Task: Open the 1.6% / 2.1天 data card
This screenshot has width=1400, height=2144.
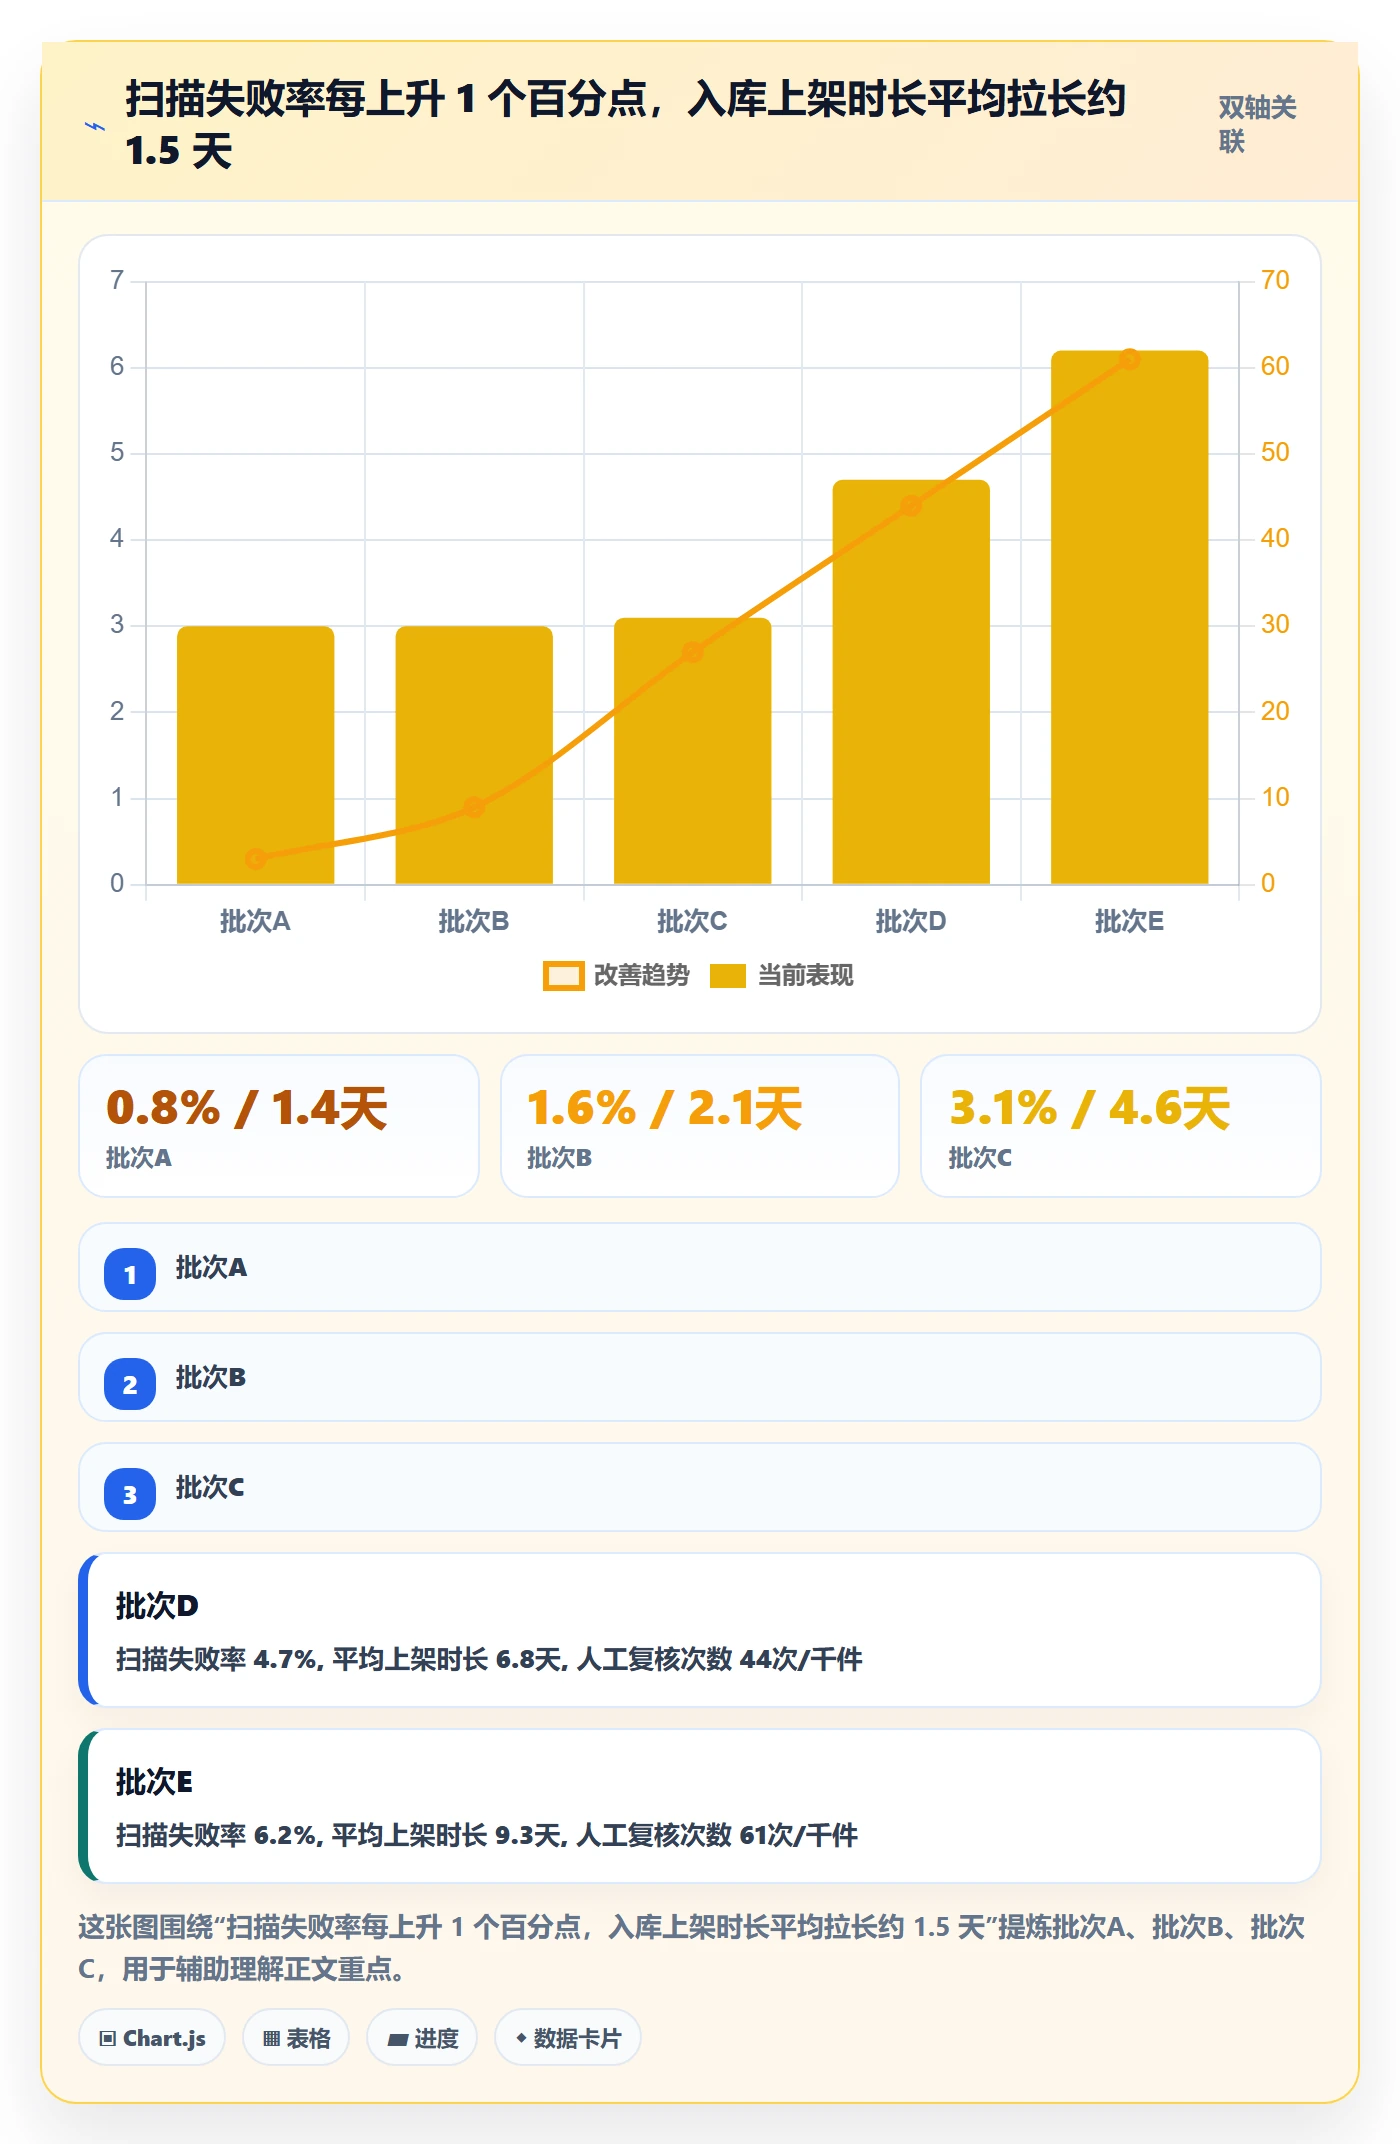Action: click(x=700, y=1126)
